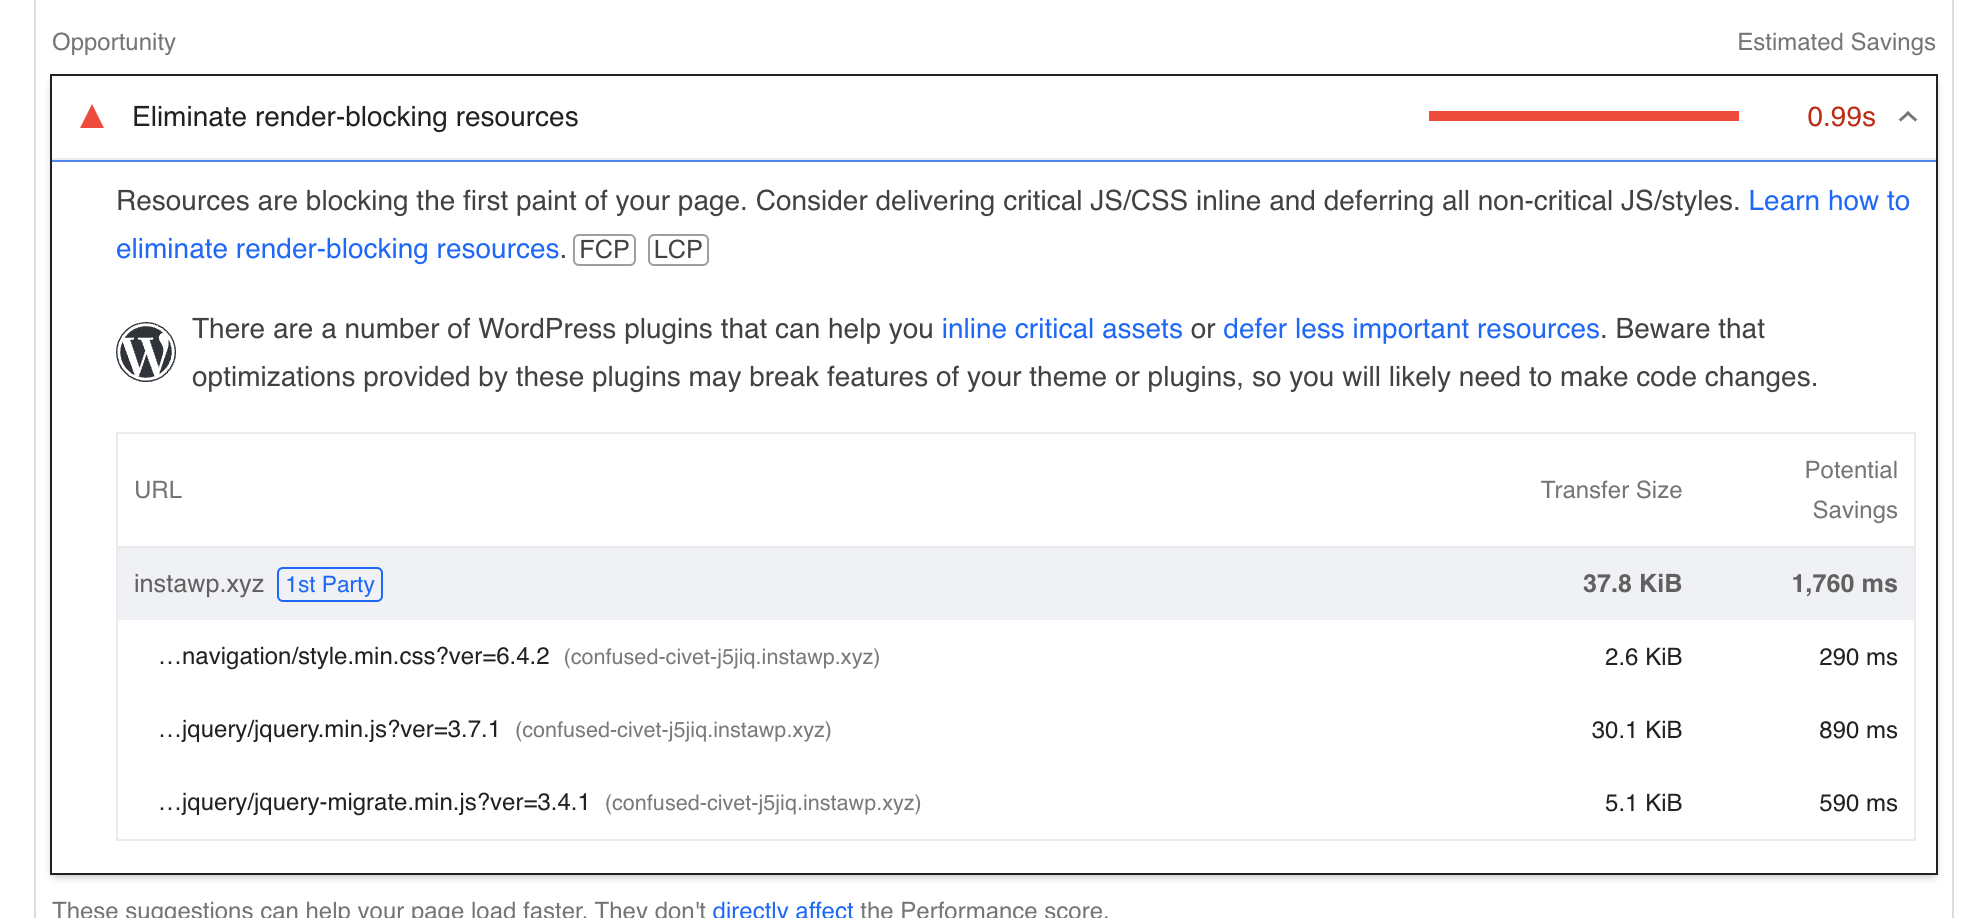Click the Opportunity section heading
The height and width of the screenshot is (918, 1986).
pos(113,42)
